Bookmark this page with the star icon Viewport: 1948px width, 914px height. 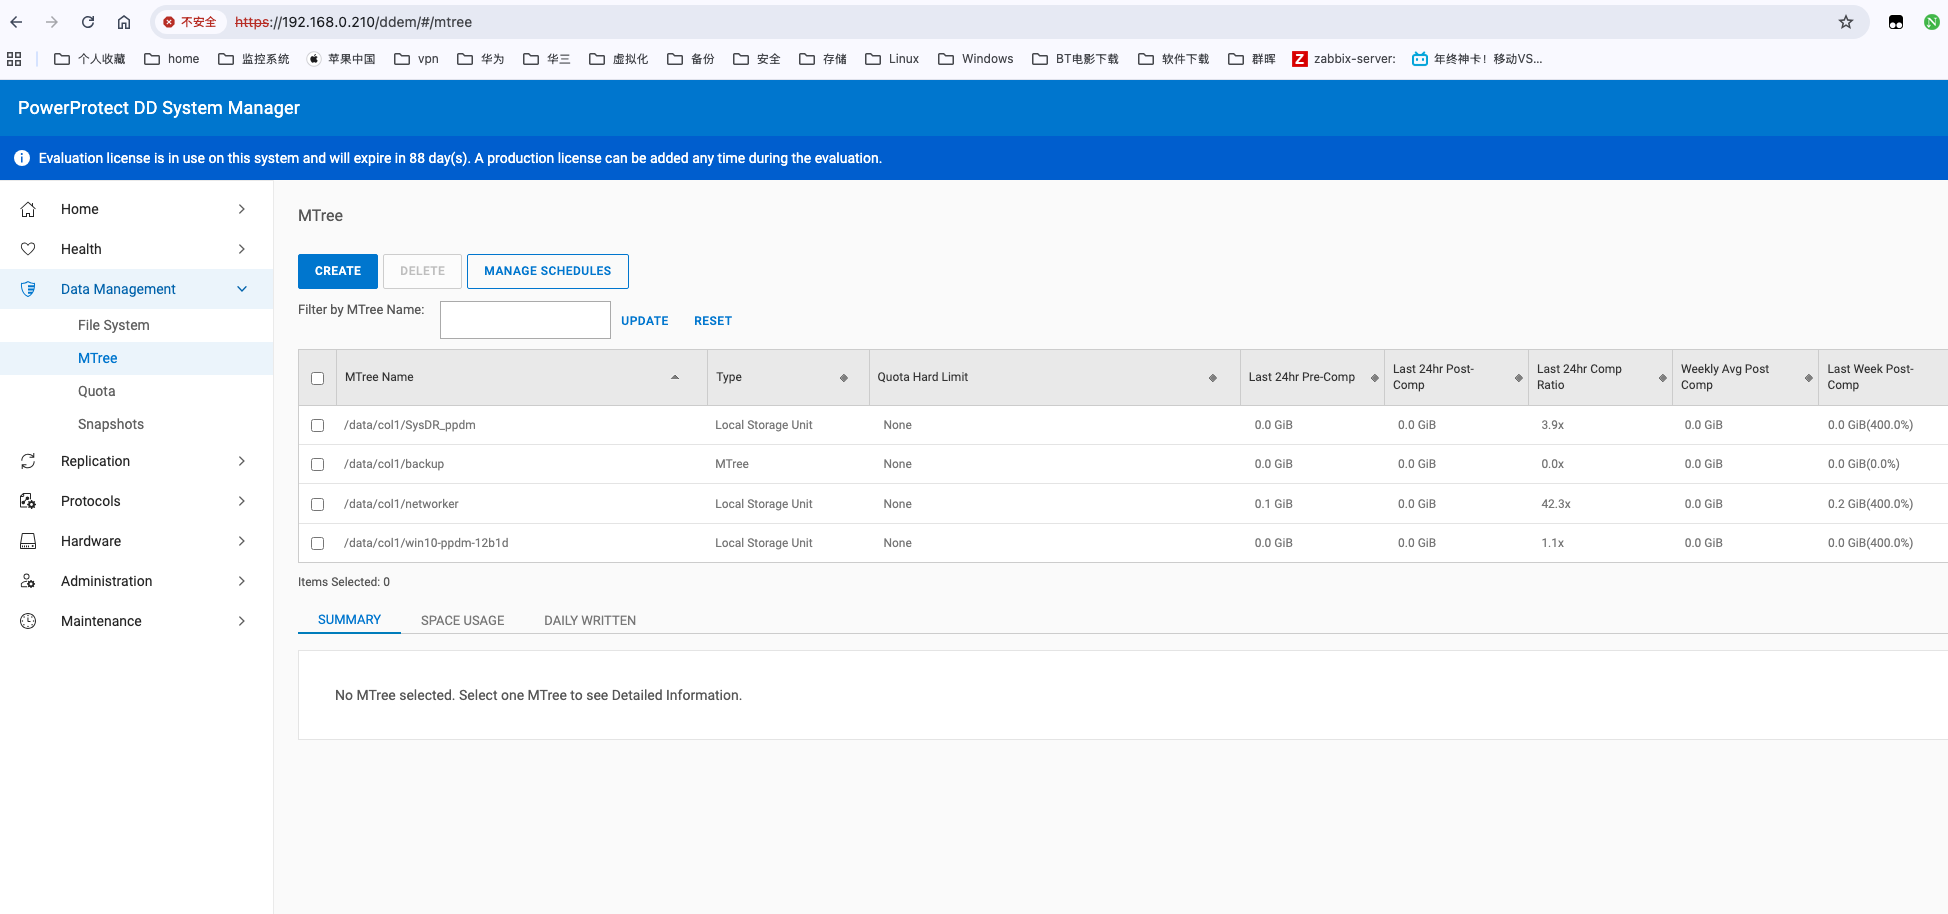tap(1846, 22)
